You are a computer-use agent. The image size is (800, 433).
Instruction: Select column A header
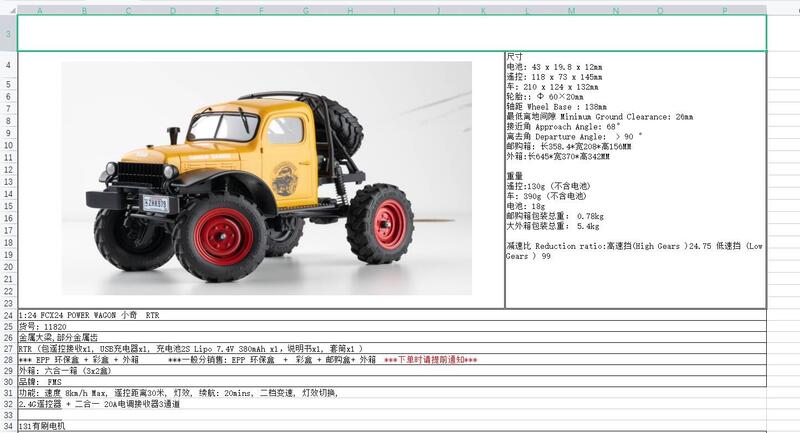click(39, 11)
